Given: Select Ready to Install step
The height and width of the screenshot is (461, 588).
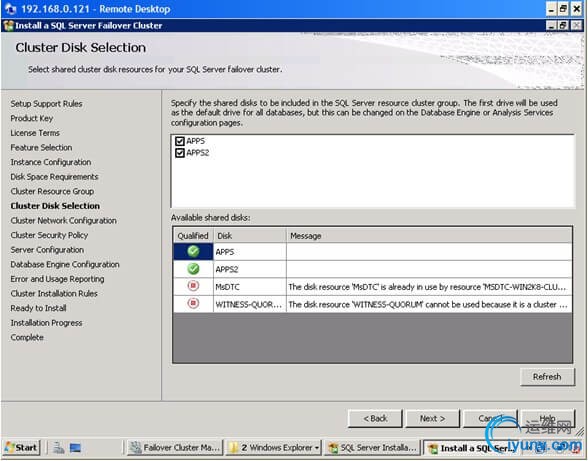Looking at the screenshot, I should point(38,308).
